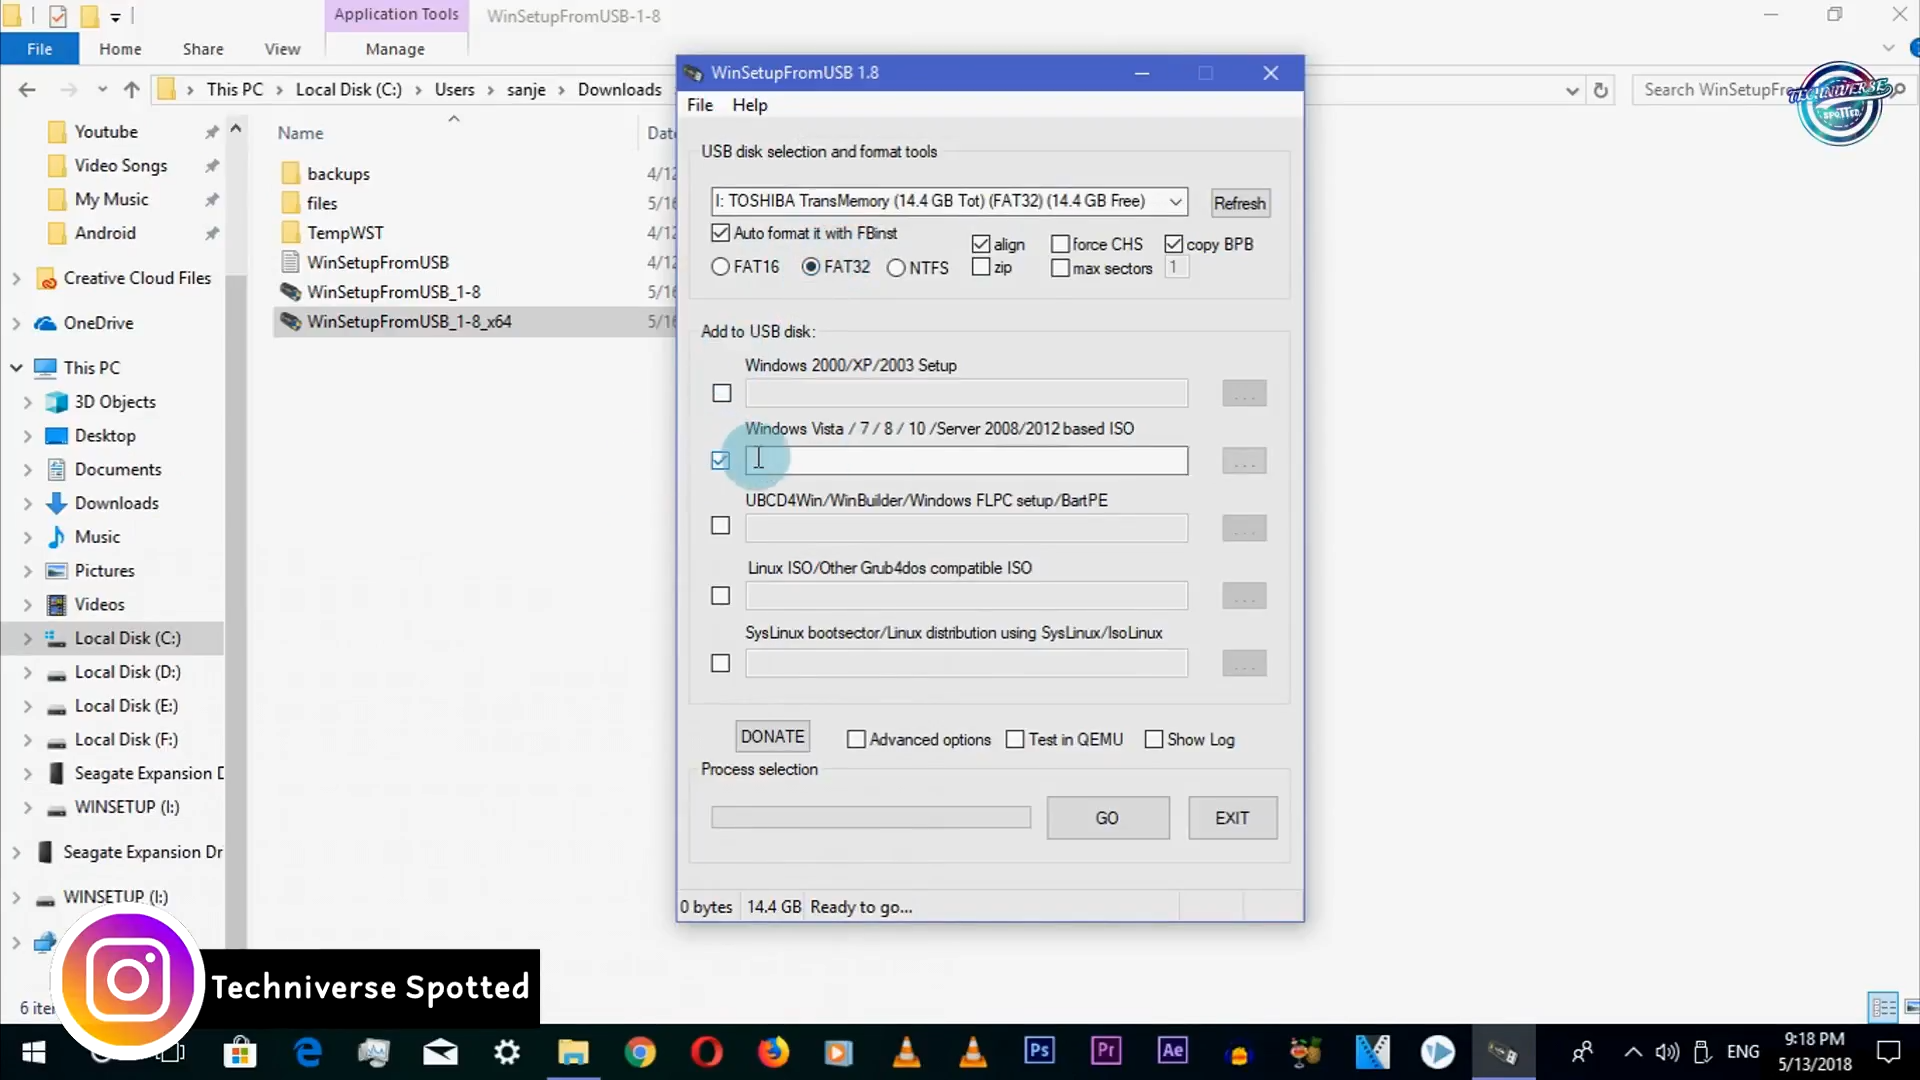Screen dimensions: 1920x1080
Task: Open USB disk selection dropdown
Action: pyautogui.click(x=1176, y=202)
